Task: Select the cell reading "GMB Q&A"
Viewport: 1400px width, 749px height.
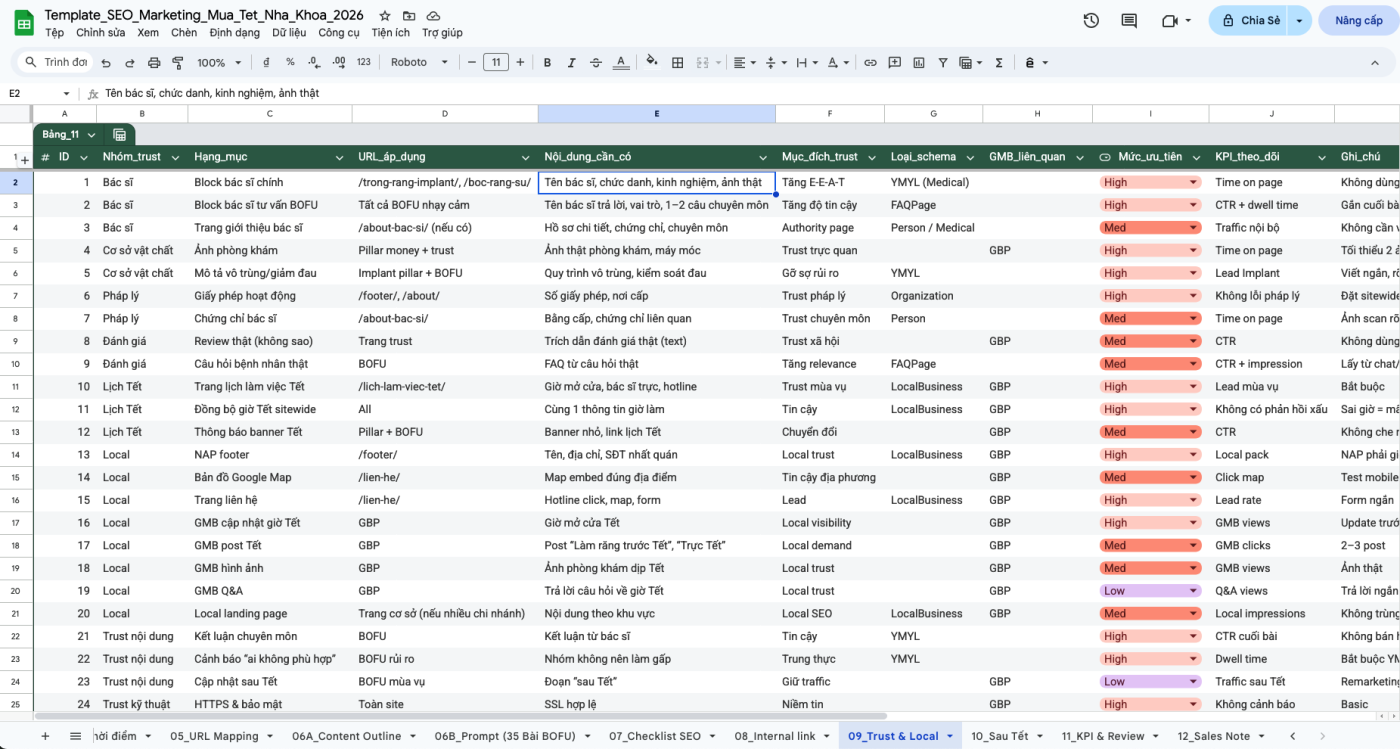Action: tap(270, 591)
